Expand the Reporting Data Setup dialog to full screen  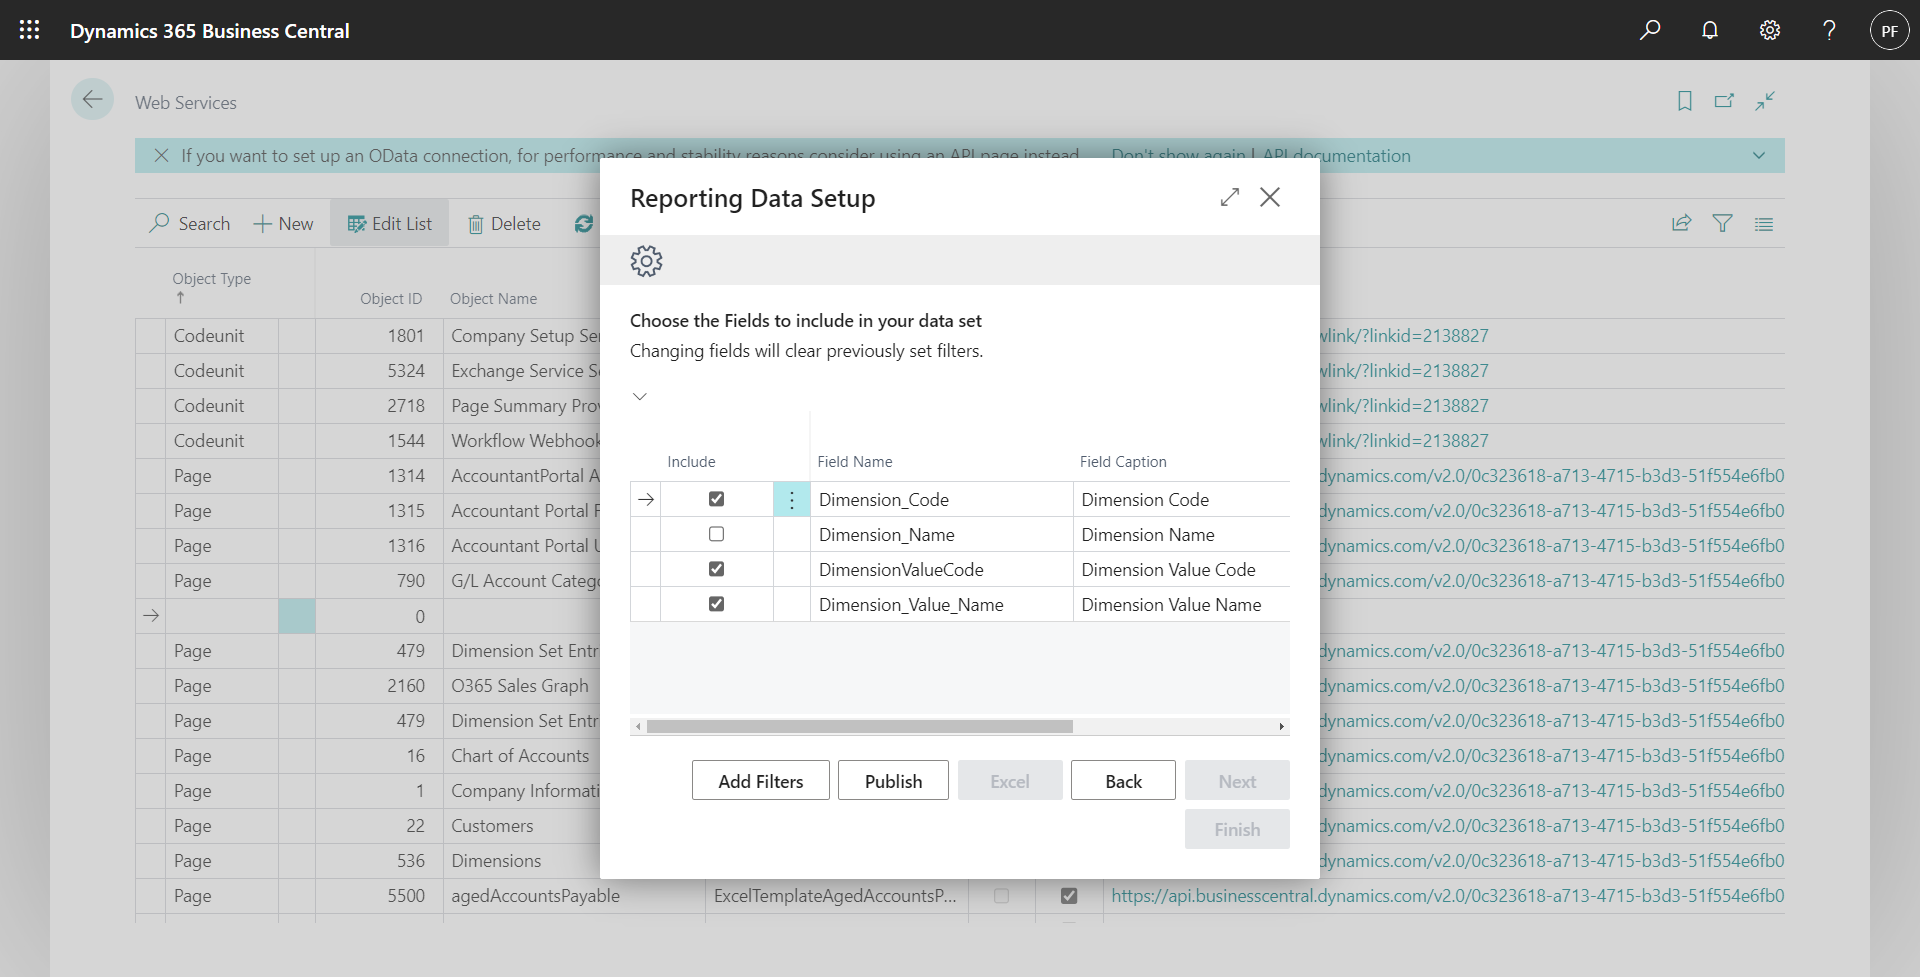(1230, 197)
